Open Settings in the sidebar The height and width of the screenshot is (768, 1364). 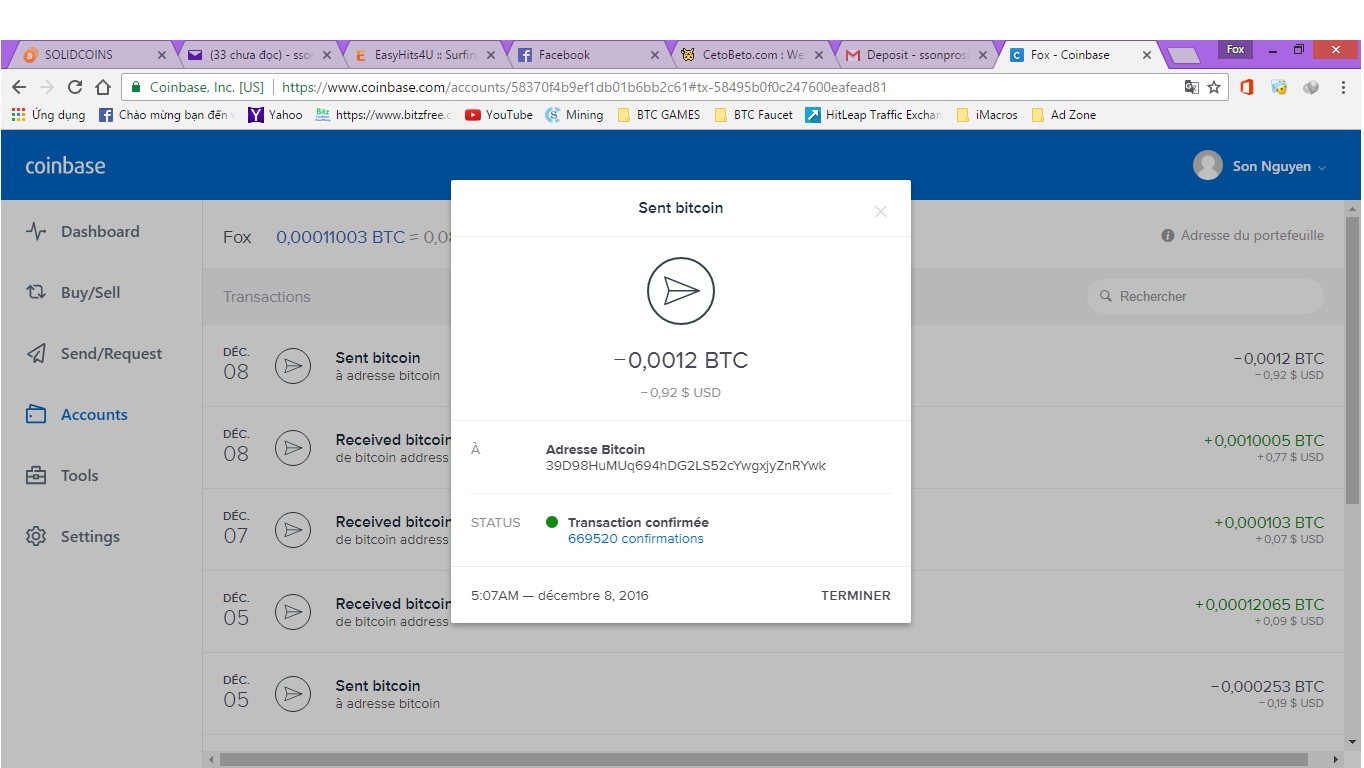(x=90, y=537)
